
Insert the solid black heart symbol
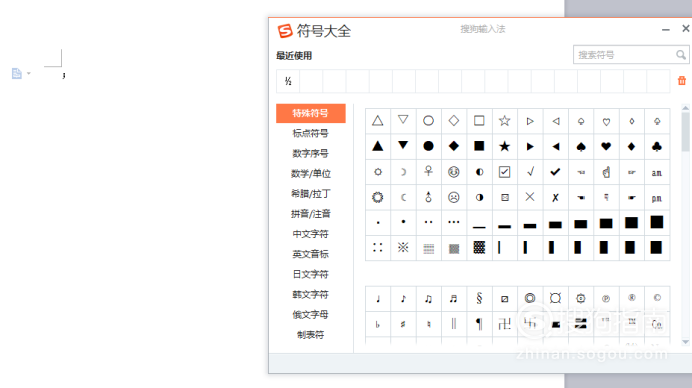click(x=606, y=147)
